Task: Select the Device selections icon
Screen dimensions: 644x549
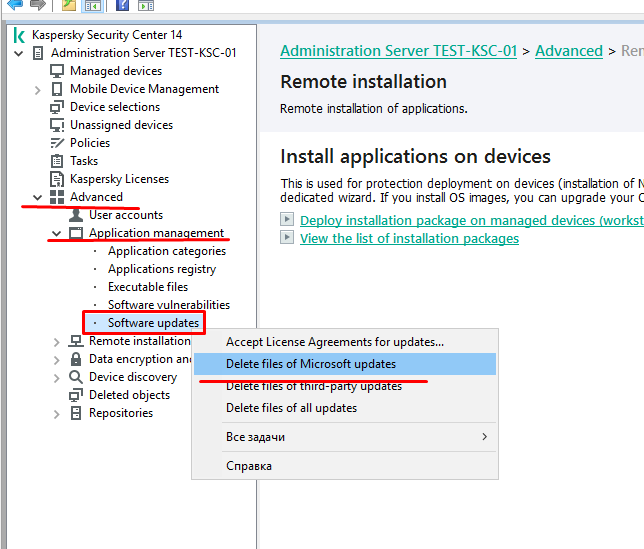Action: (x=57, y=107)
